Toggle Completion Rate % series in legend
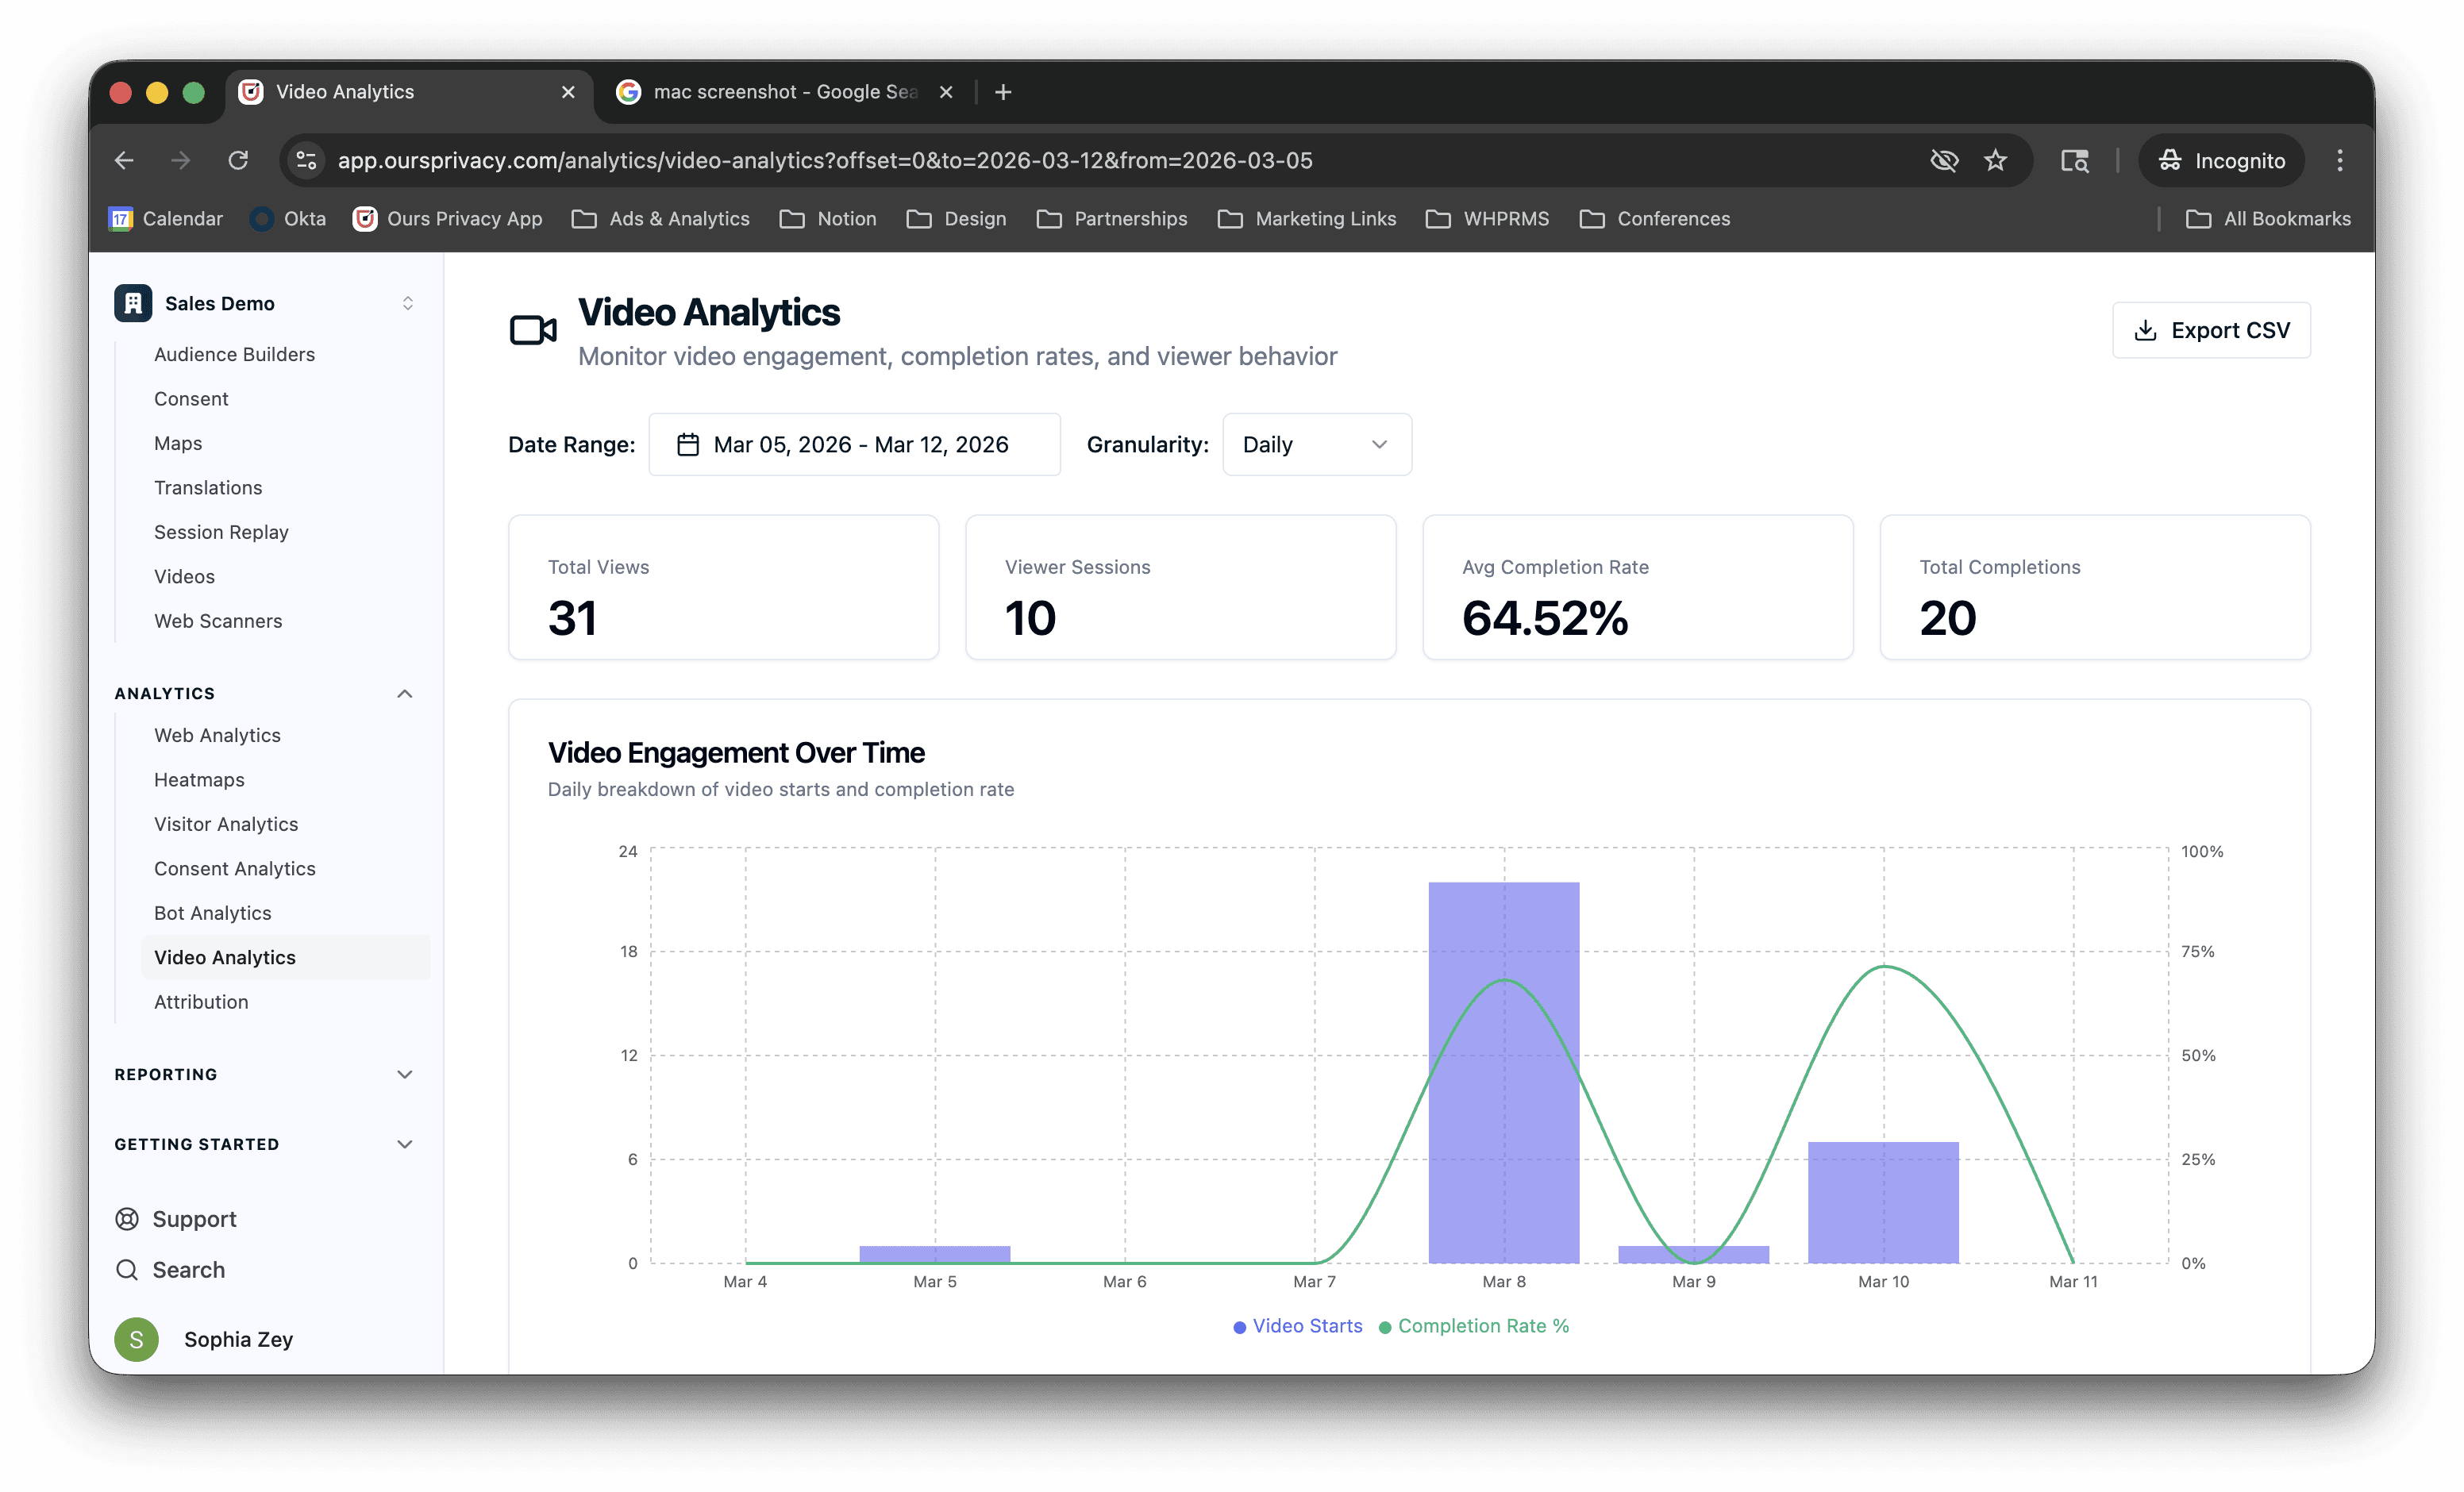 point(1473,1326)
